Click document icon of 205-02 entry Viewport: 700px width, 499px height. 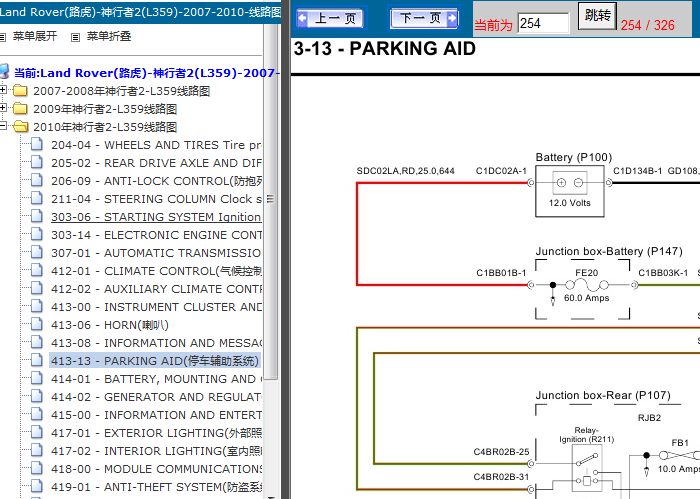37,162
